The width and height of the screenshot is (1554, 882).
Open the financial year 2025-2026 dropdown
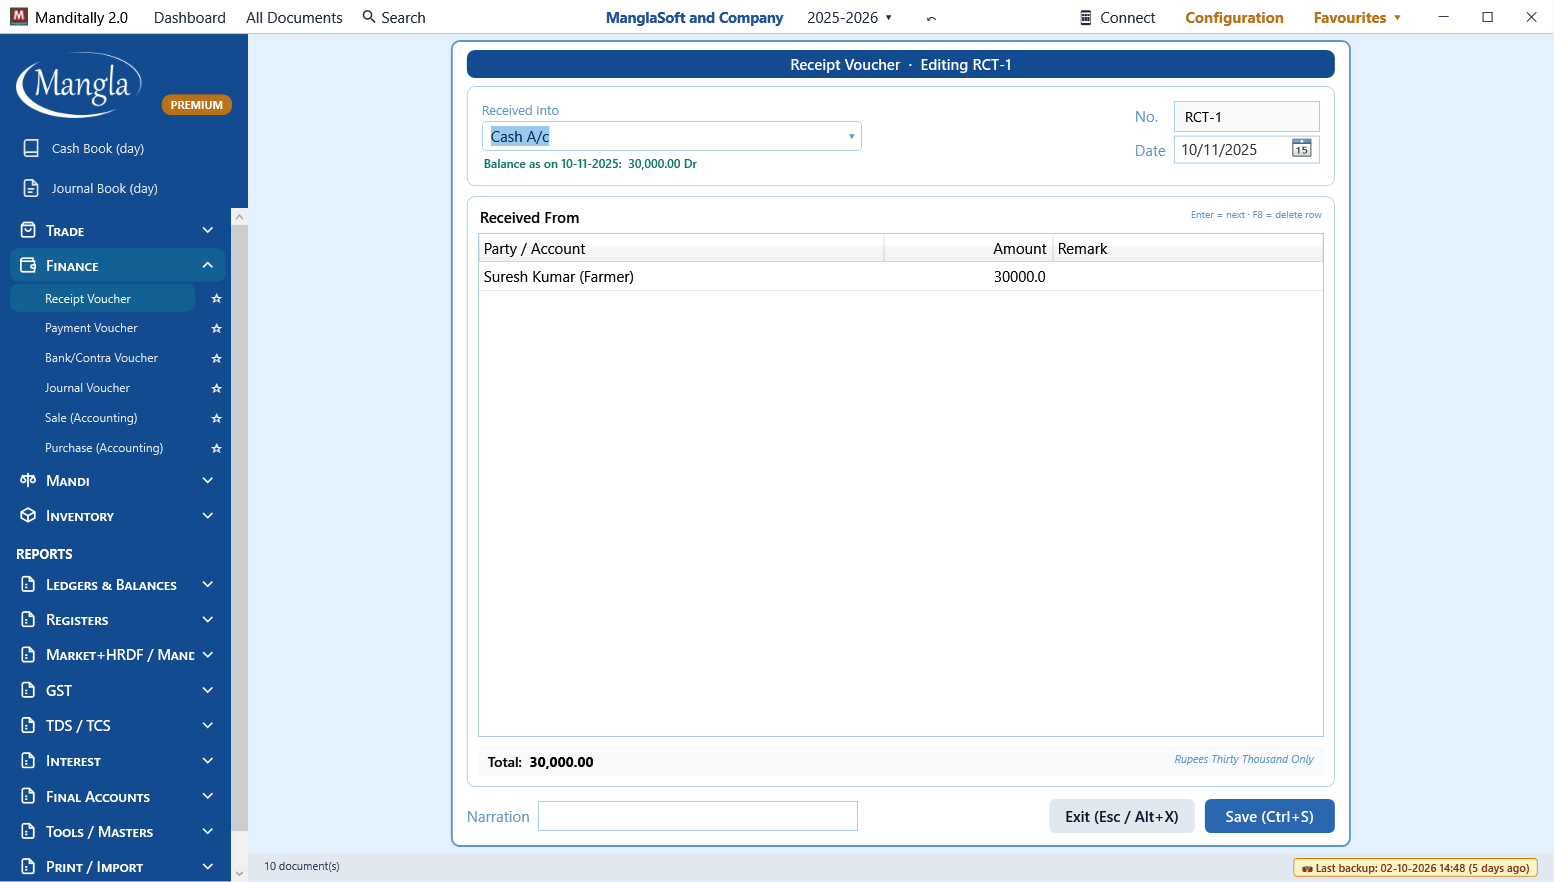click(850, 18)
